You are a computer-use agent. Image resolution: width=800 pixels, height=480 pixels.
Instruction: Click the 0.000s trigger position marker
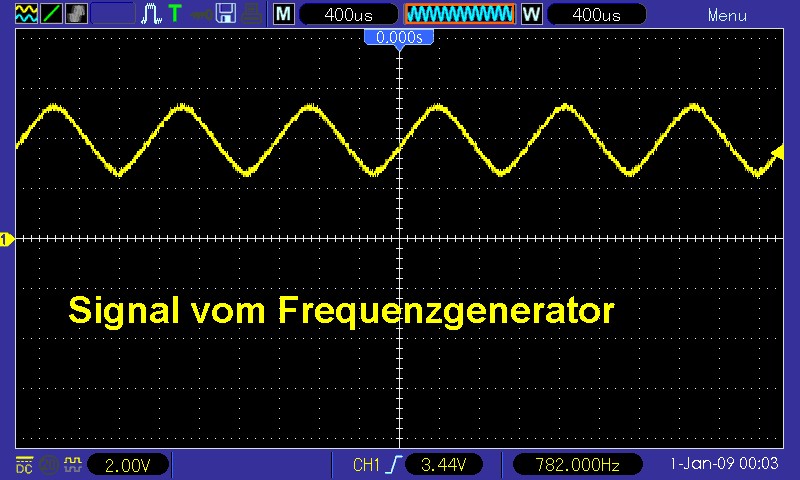pos(399,38)
